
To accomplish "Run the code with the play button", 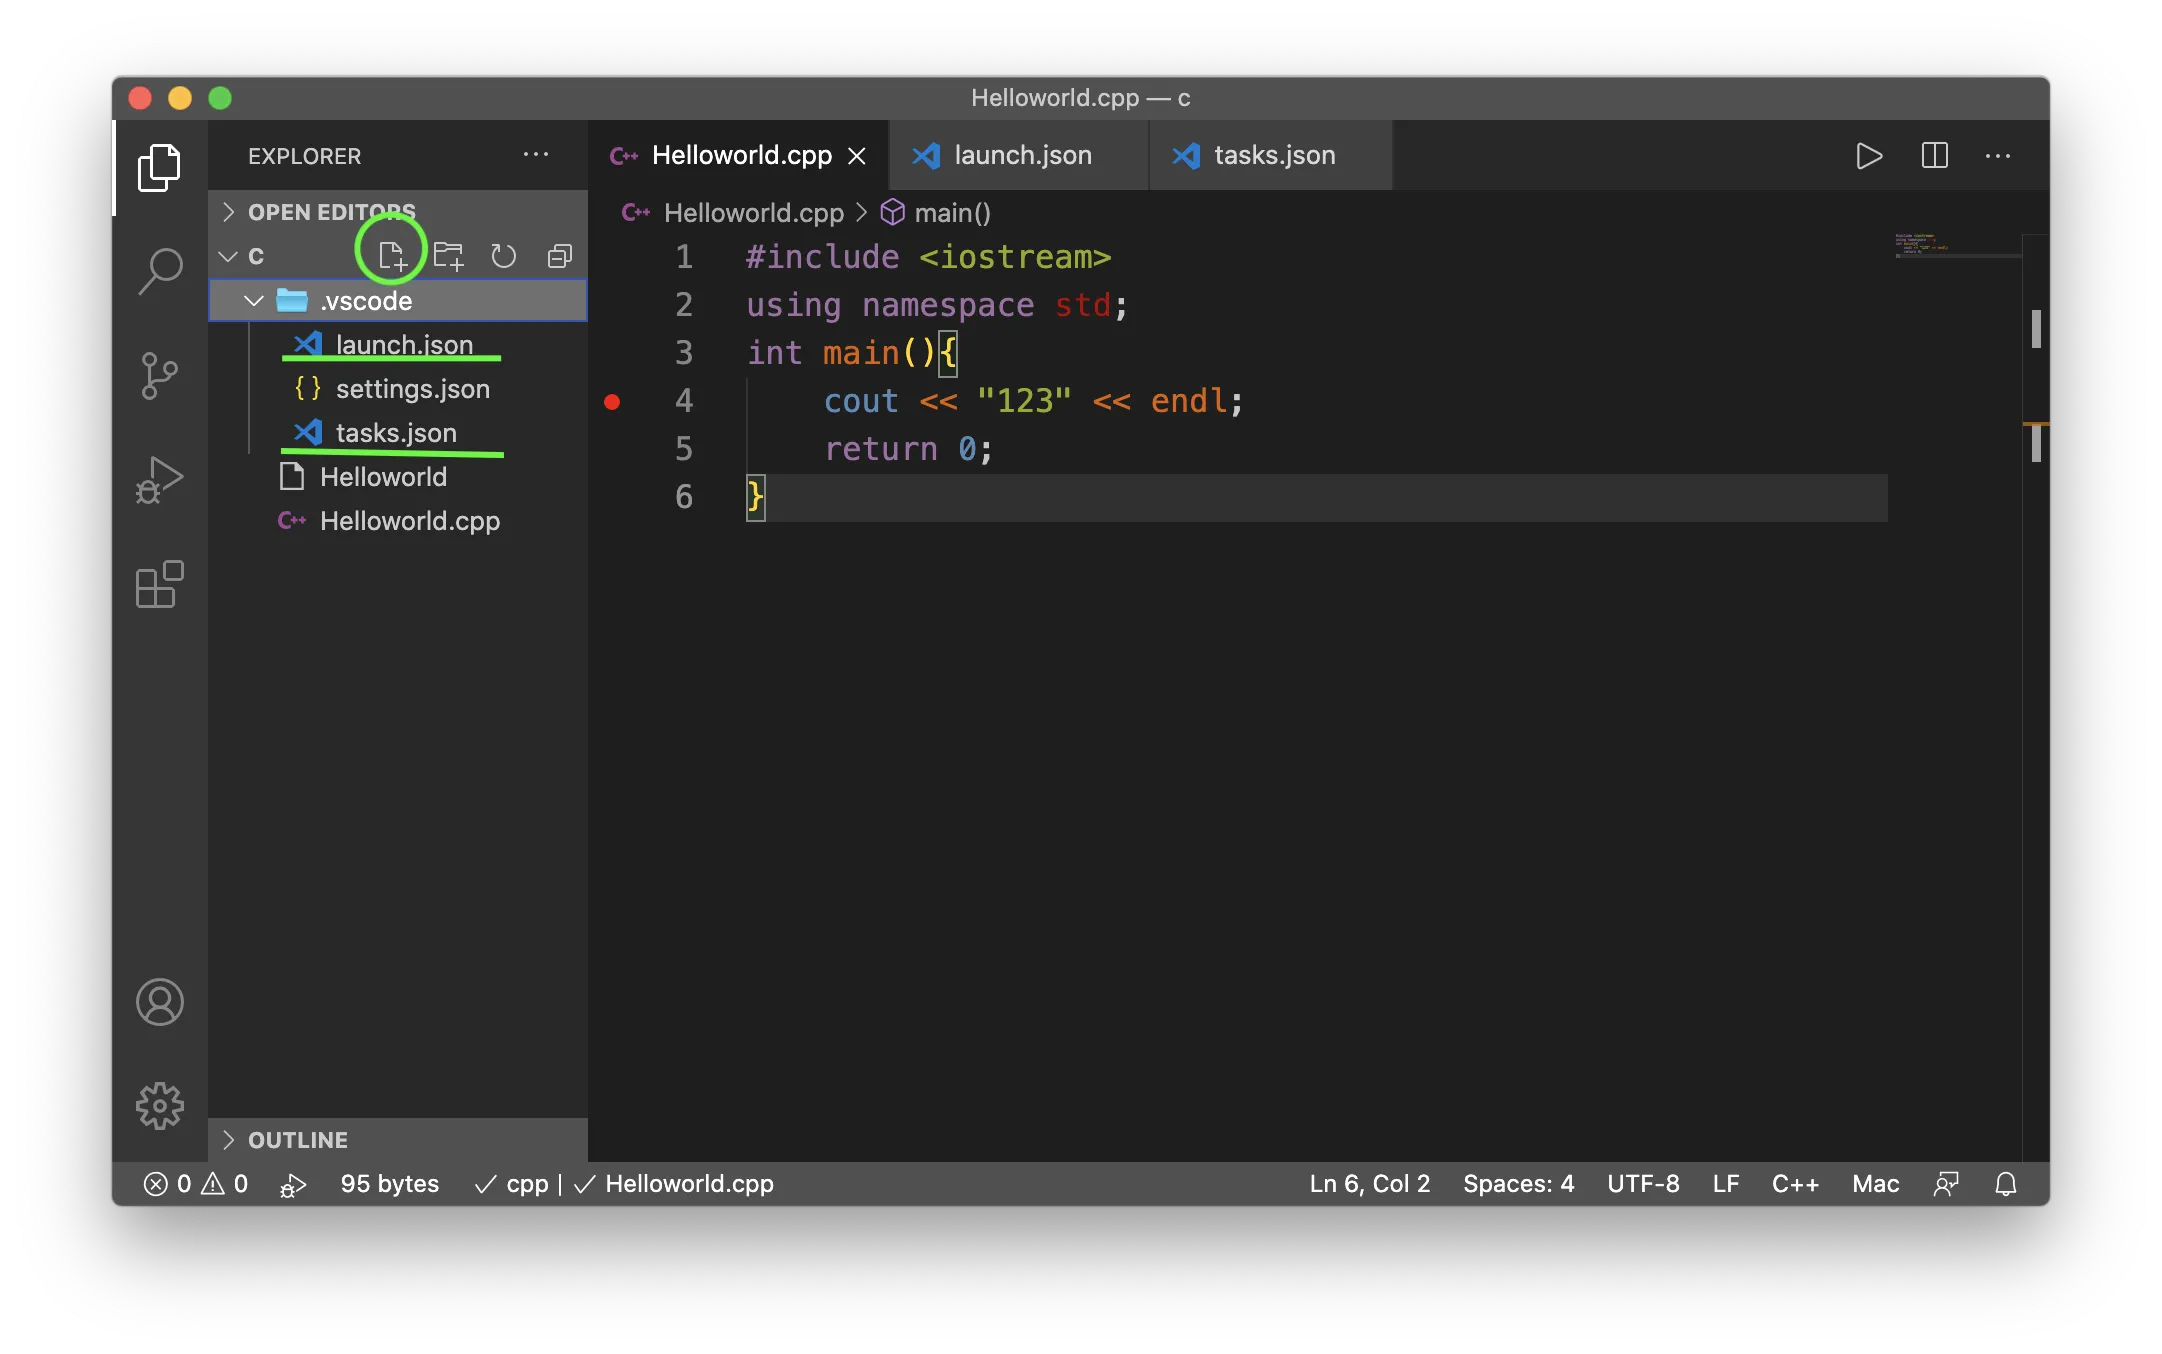I will click(x=1868, y=156).
